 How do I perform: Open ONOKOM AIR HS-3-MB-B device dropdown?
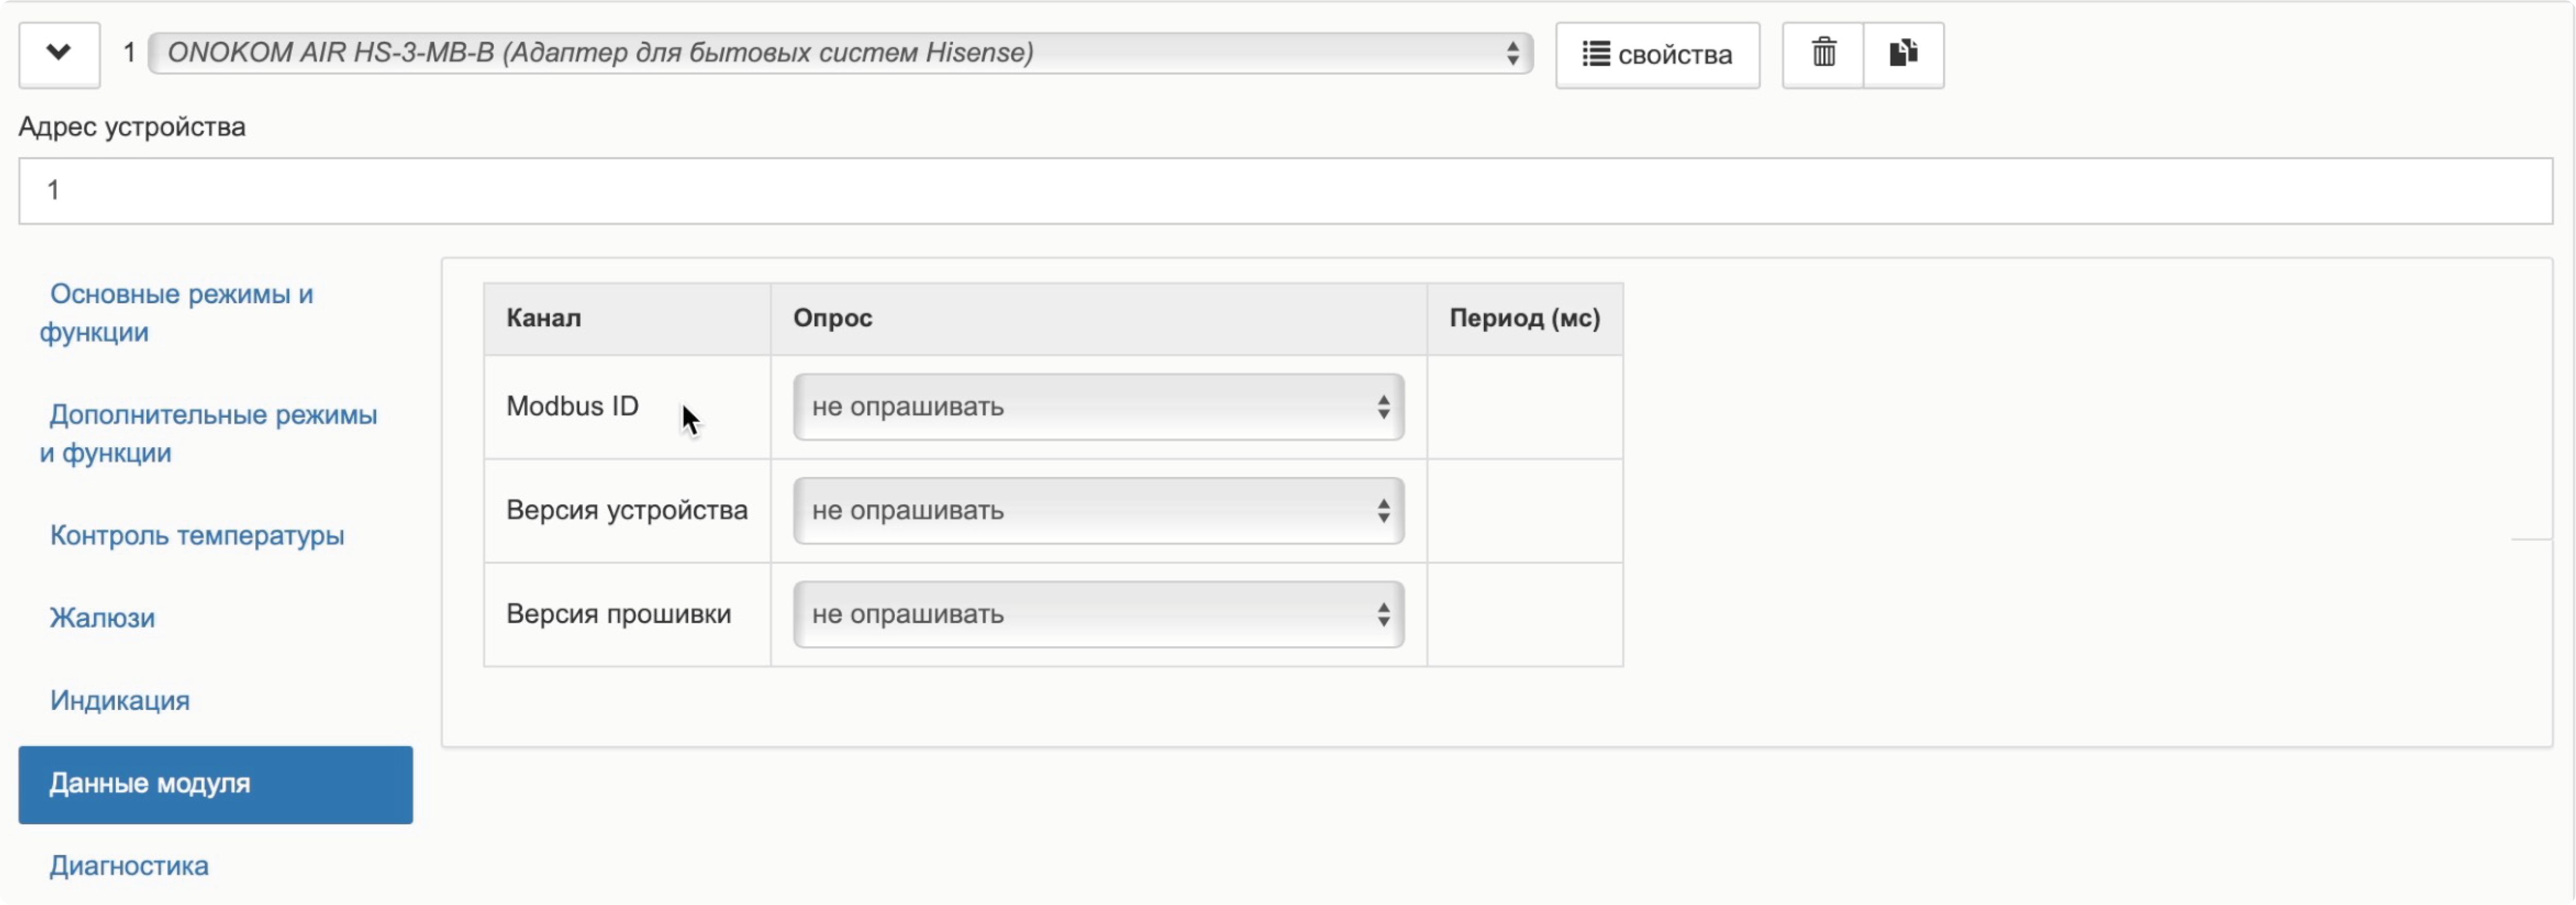coord(840,53)
